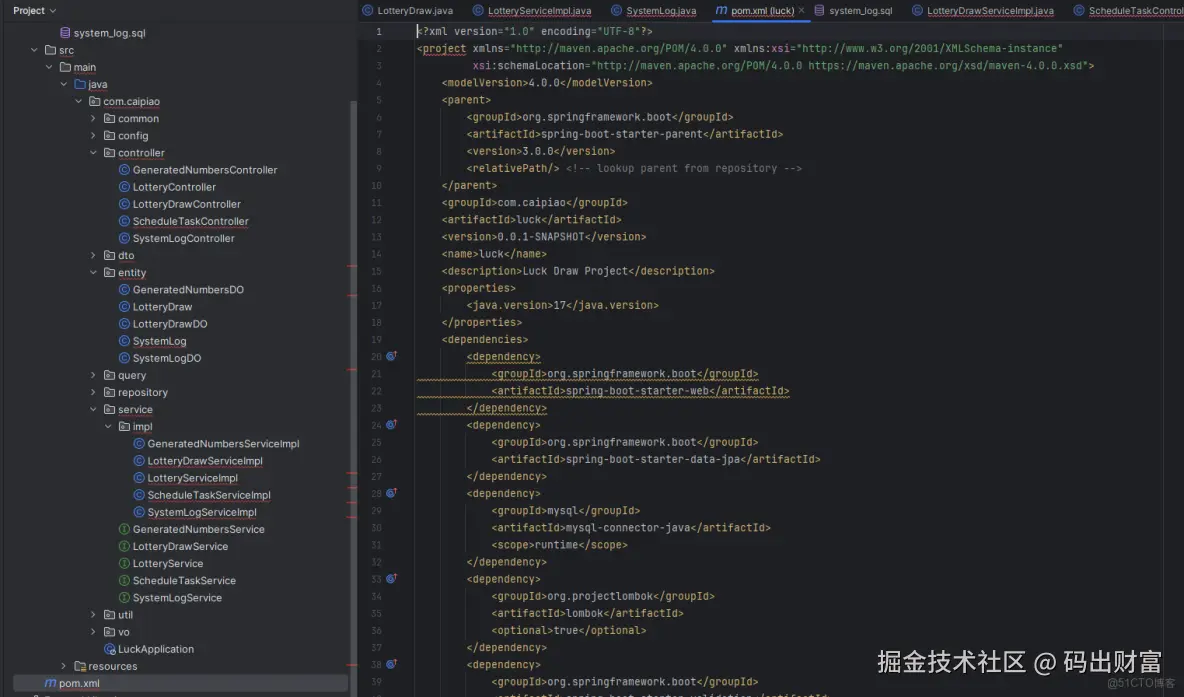Click LotteryService interface icon
Screen dimensions: 1184x697
point(125,563)
